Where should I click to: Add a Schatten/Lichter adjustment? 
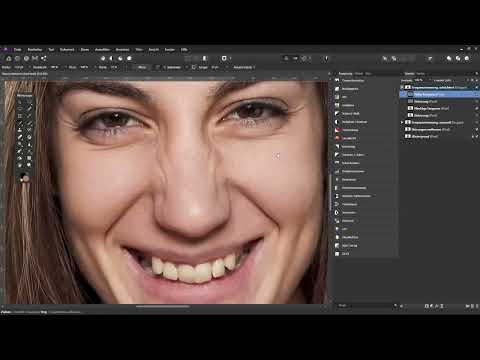[x=365, y=155]
